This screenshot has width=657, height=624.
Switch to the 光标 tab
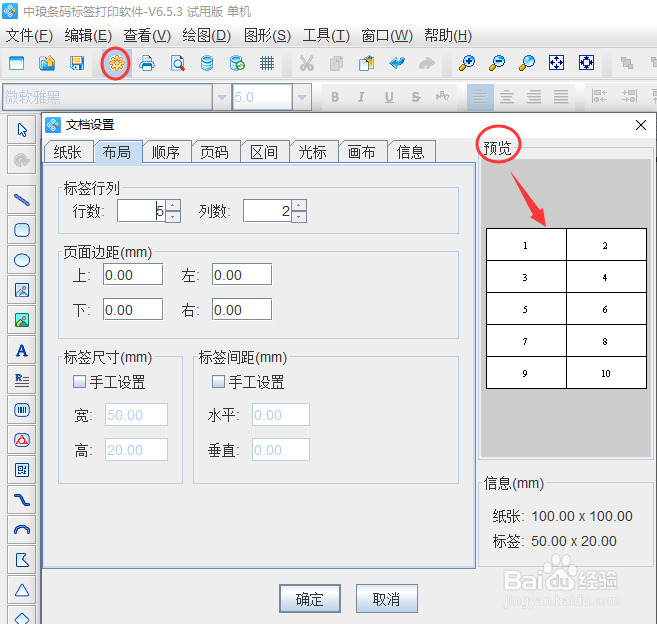click(313, 152)
